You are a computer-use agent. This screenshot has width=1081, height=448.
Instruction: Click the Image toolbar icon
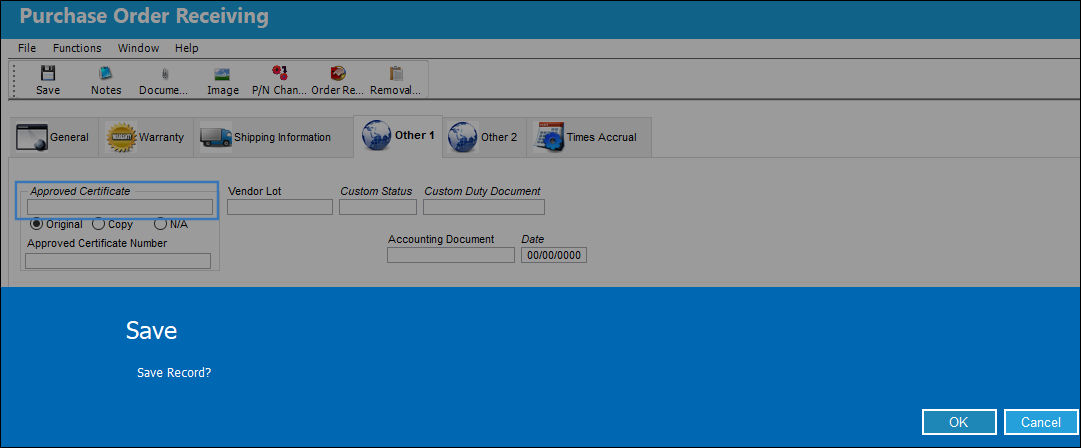pyautogui.click(x=223, y=80)
